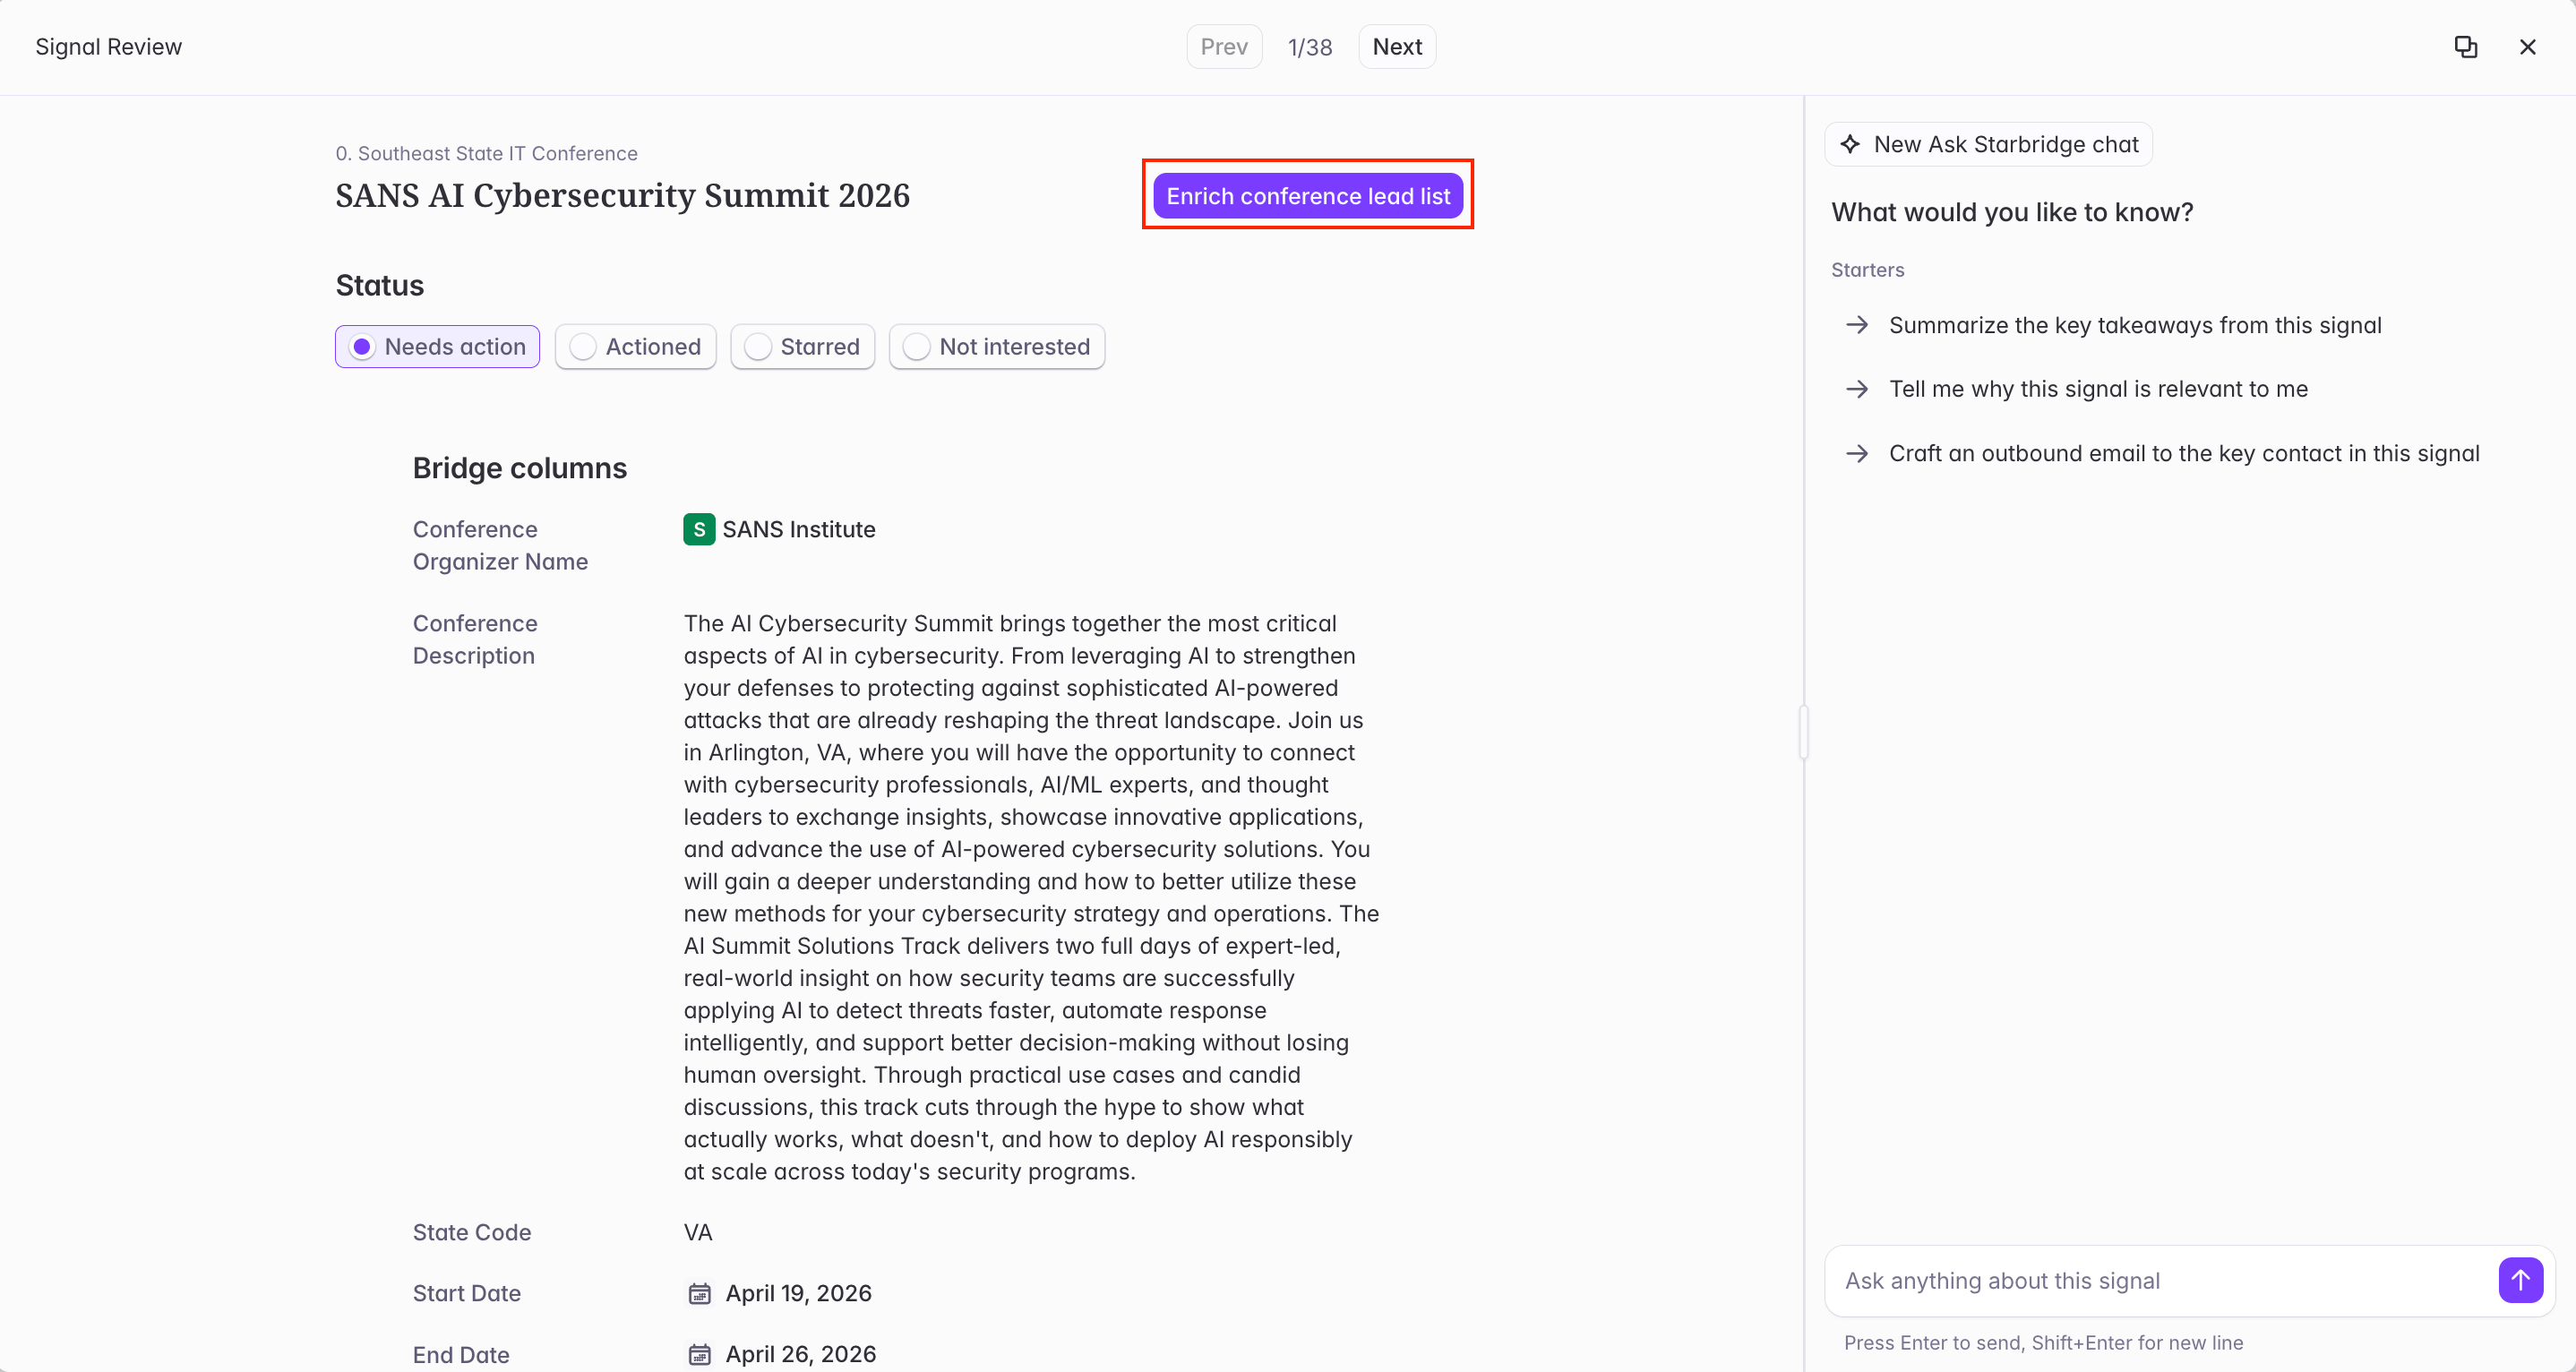
Task: Click the green SANS Institute organizer badge
Action: point(699,529)
